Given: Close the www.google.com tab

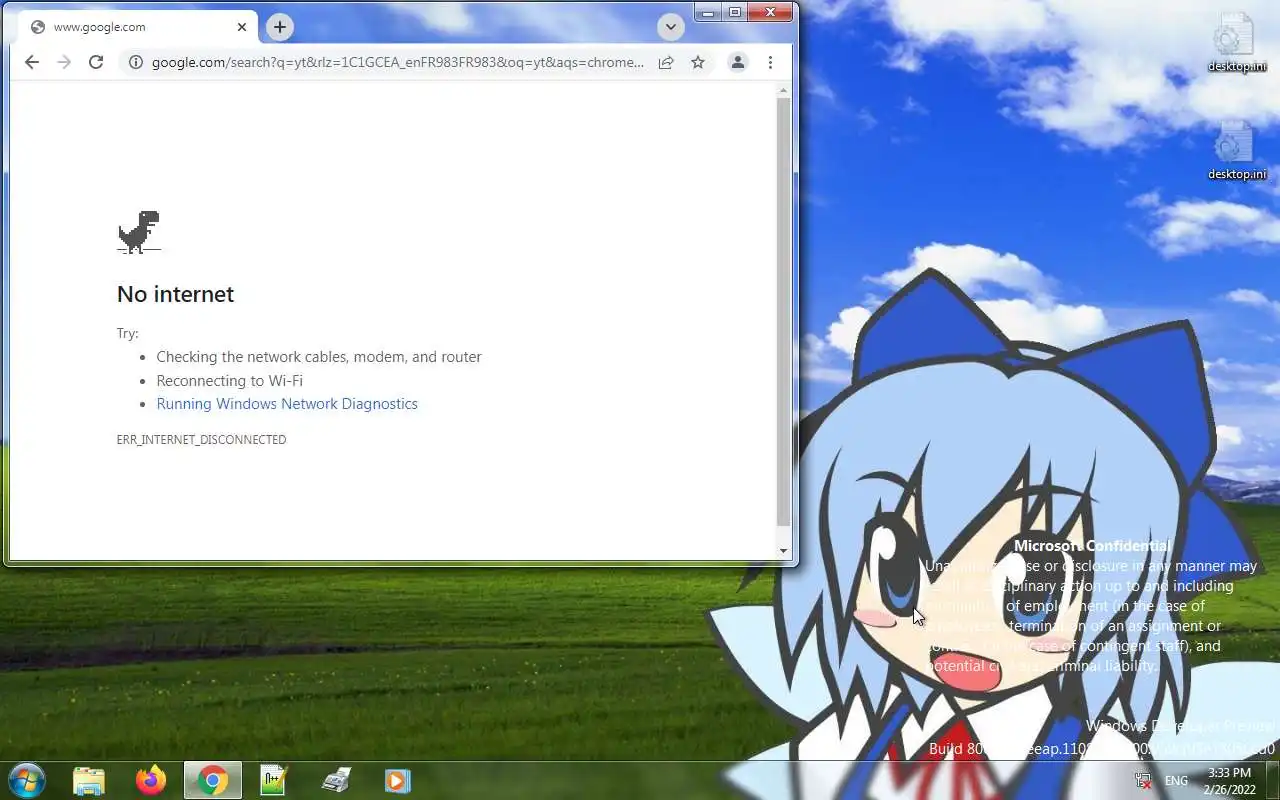Looking at the screenshot, I should coord(242,27).
